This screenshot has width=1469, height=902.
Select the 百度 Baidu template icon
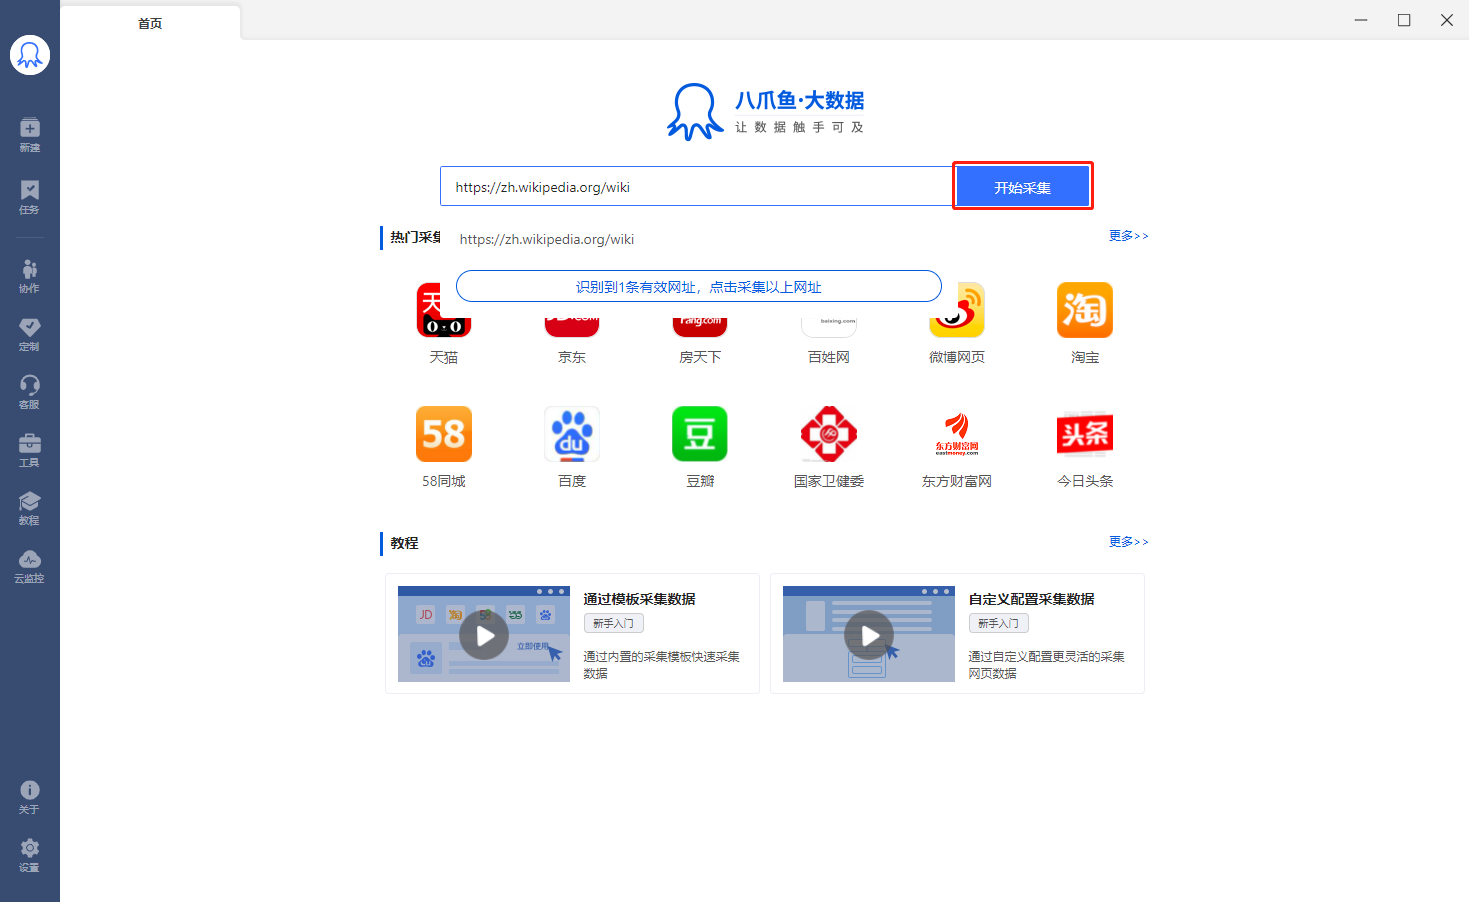click(572, 434)
